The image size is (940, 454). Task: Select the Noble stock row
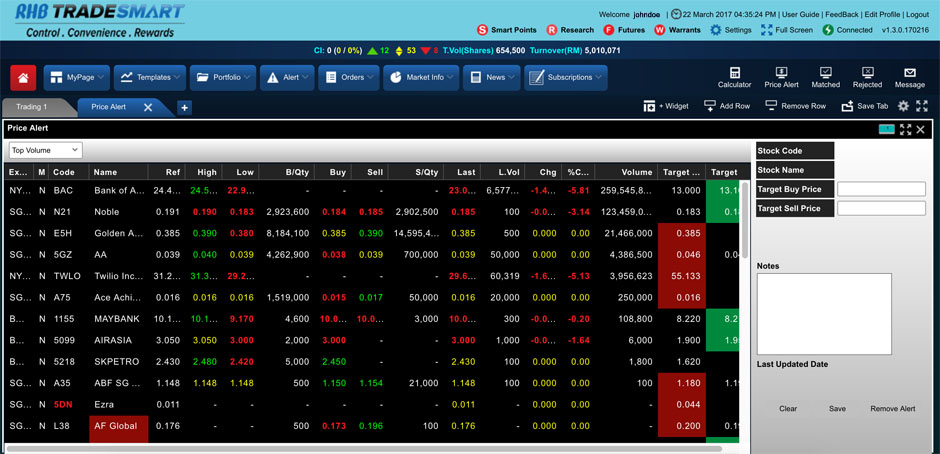(x=372, y=212)
